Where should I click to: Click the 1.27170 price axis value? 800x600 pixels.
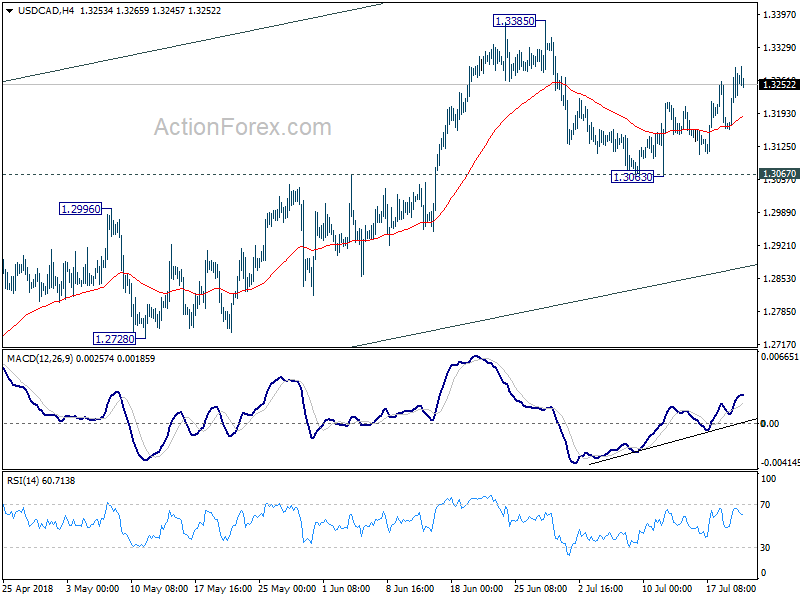click(x=779, y=345)
